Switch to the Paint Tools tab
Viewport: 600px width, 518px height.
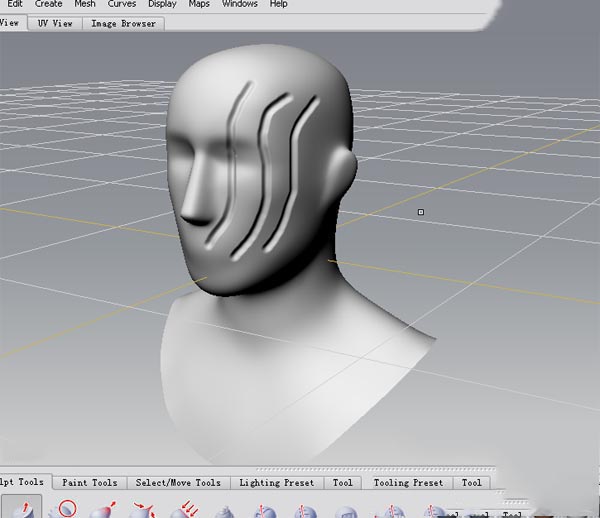(90, 483)
